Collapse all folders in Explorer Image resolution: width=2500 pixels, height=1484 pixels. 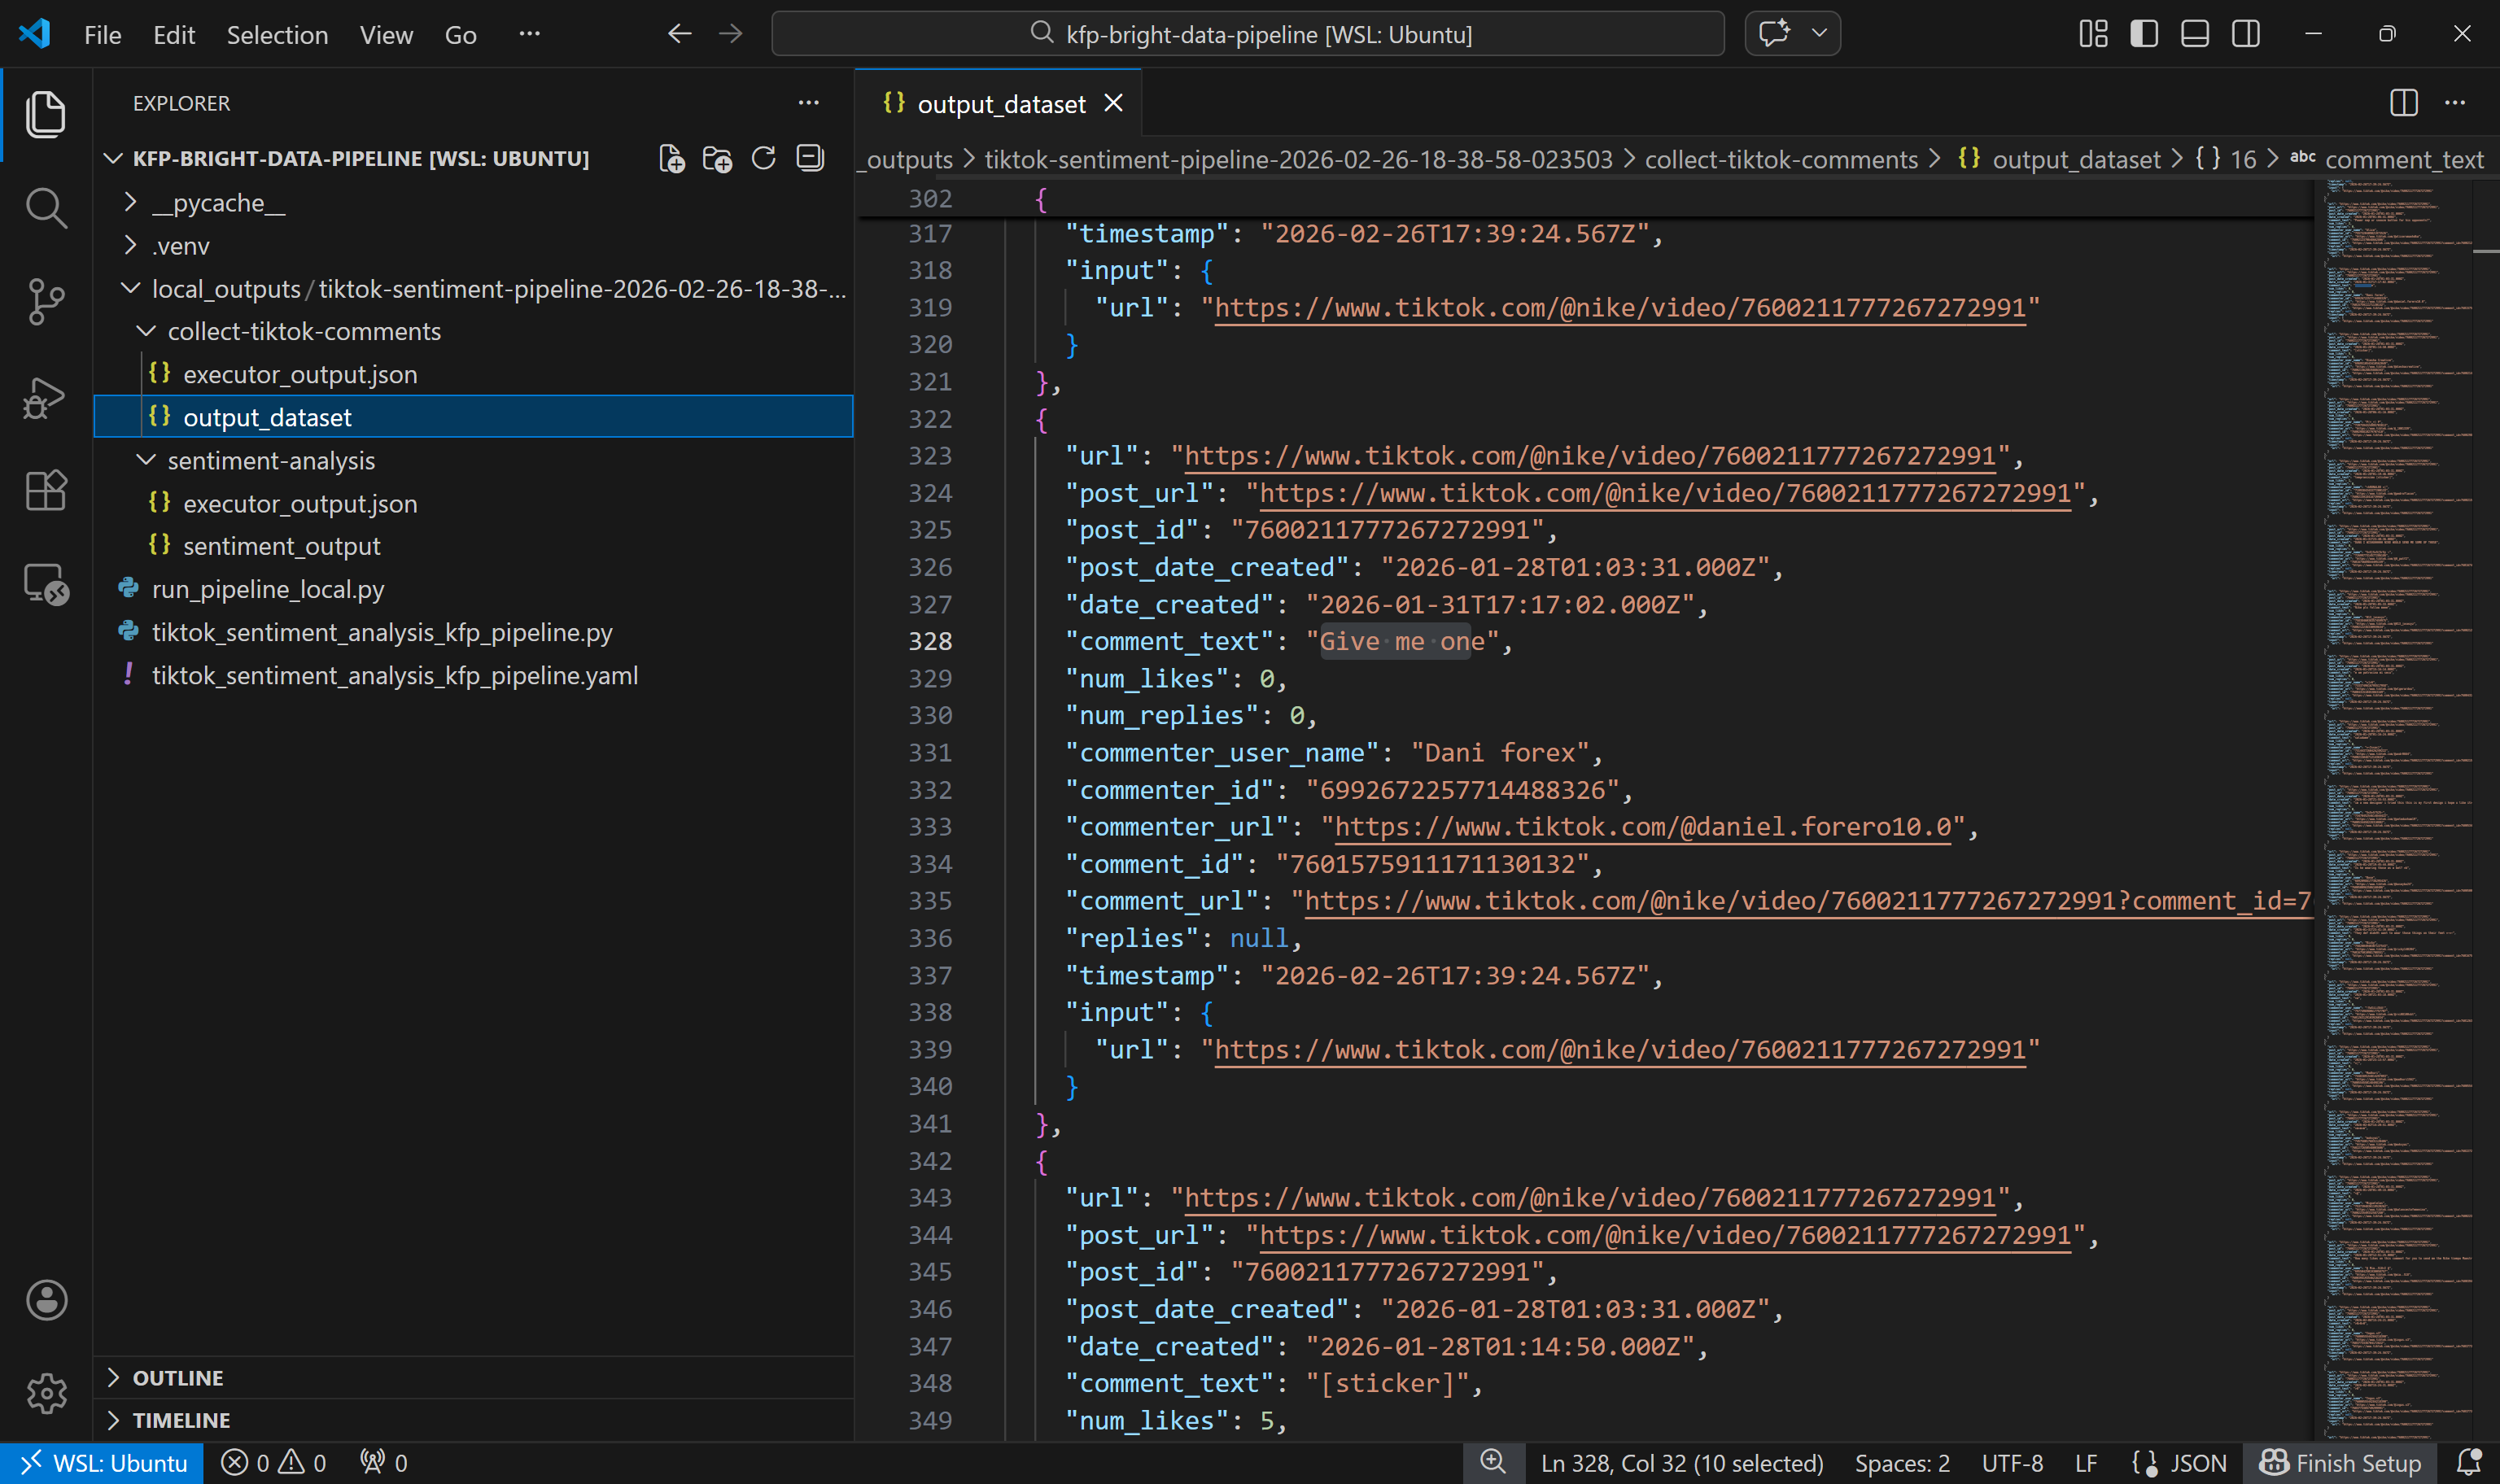[809, 159]
